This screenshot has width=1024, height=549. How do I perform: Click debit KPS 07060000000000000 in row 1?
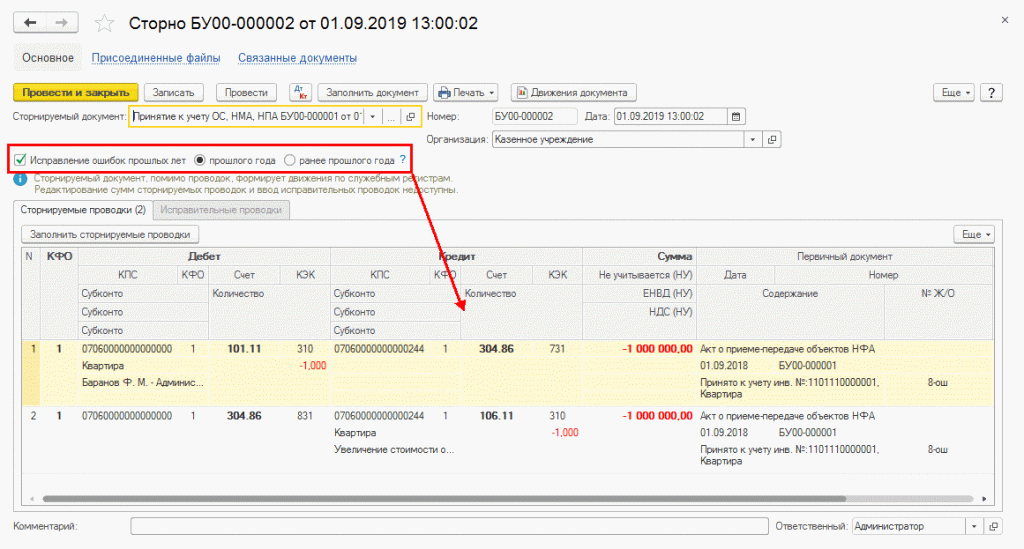127,349
